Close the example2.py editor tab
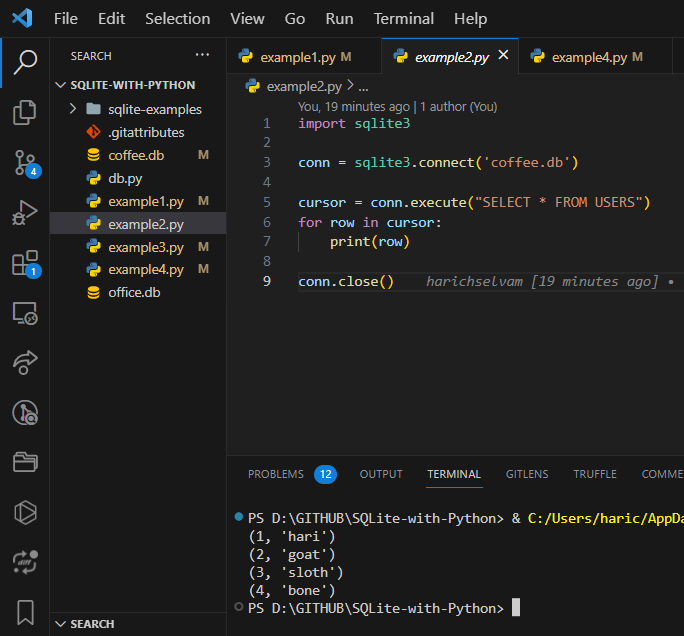This screenshot has width=684, height=636. pyautogui.click(x=503, y=56)
